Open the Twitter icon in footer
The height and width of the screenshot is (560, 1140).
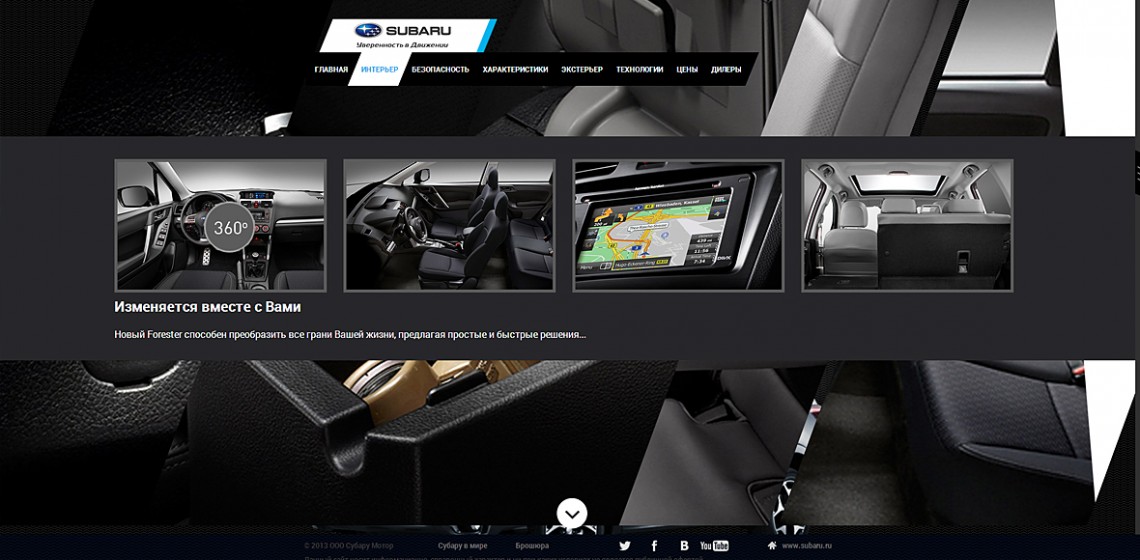click(x=625, y=545)
